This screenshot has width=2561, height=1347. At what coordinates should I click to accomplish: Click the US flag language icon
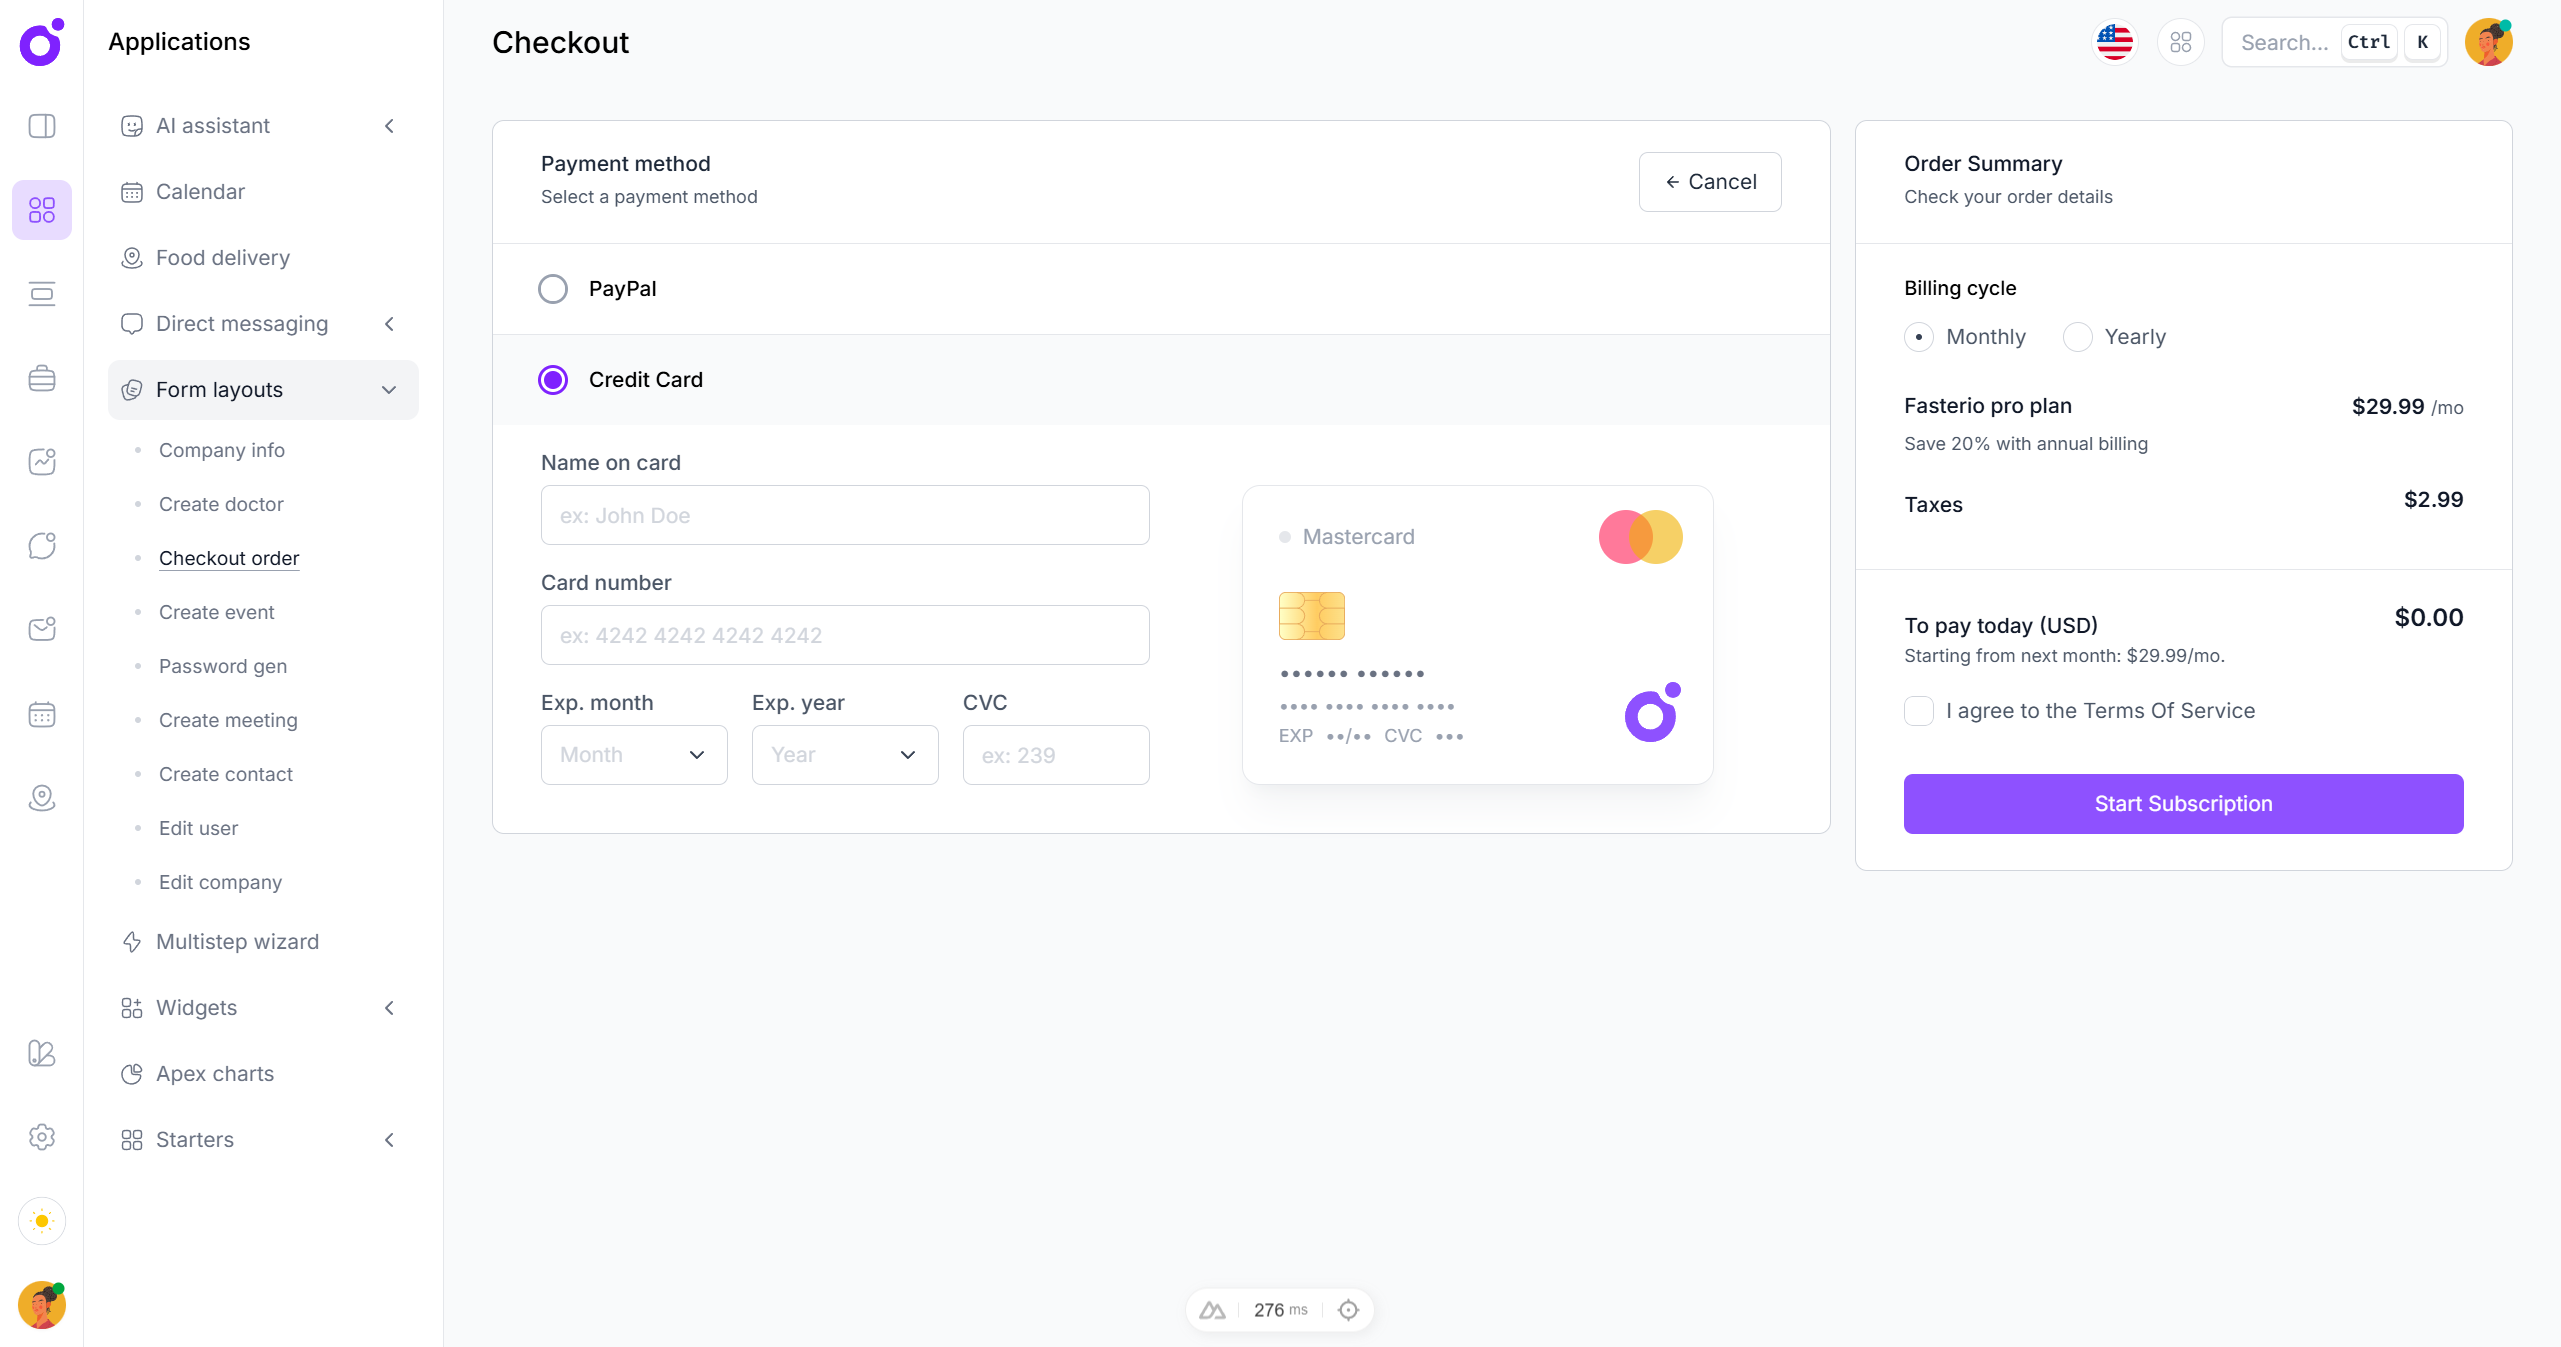(2113, 42)
